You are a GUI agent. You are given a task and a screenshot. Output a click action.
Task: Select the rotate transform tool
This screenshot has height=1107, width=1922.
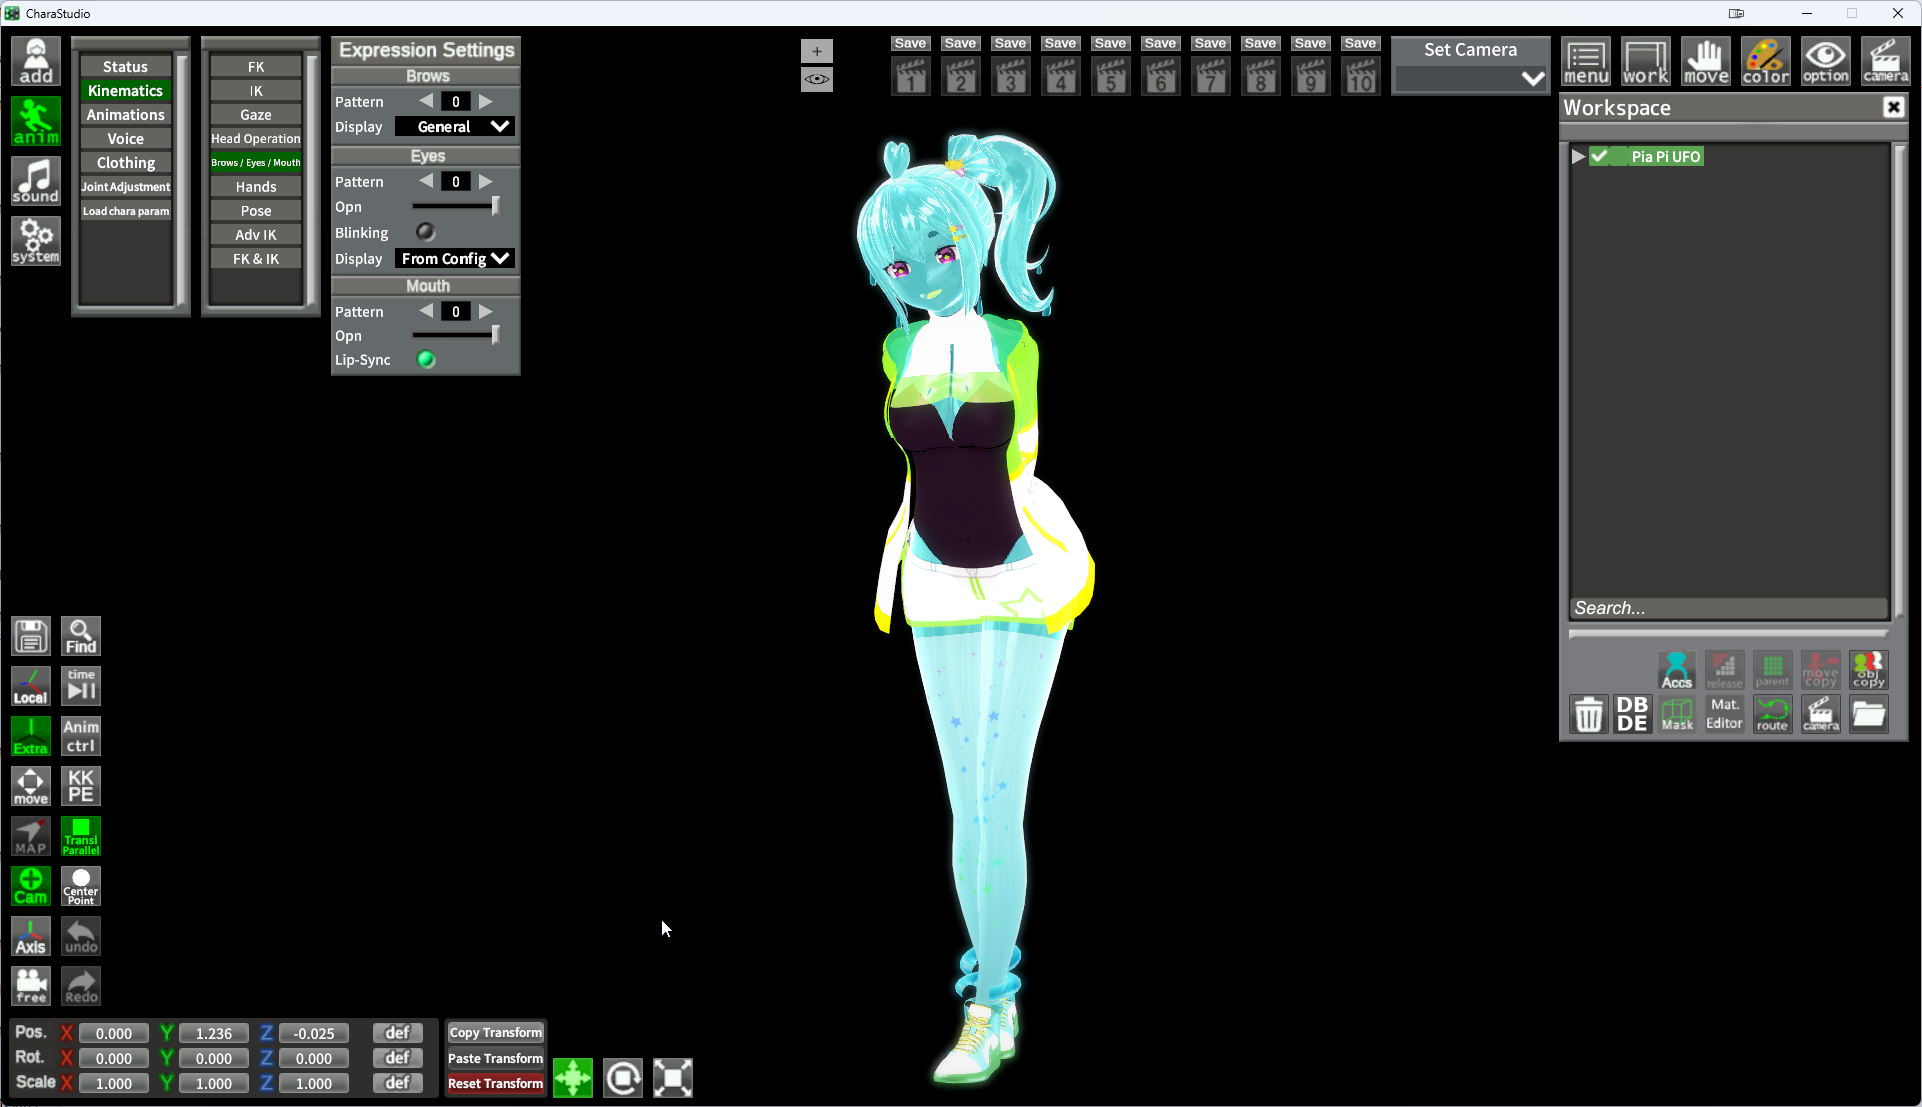(x=623, y=1078)
